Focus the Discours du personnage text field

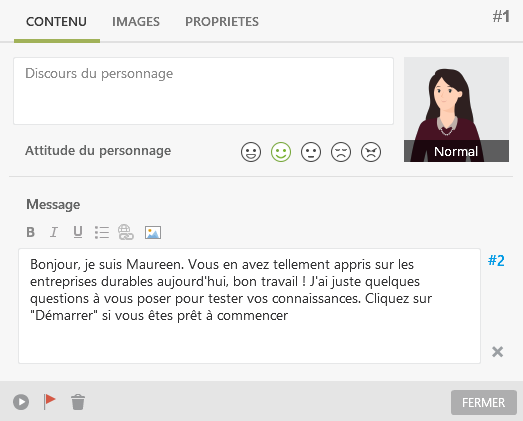coord(203,91)
